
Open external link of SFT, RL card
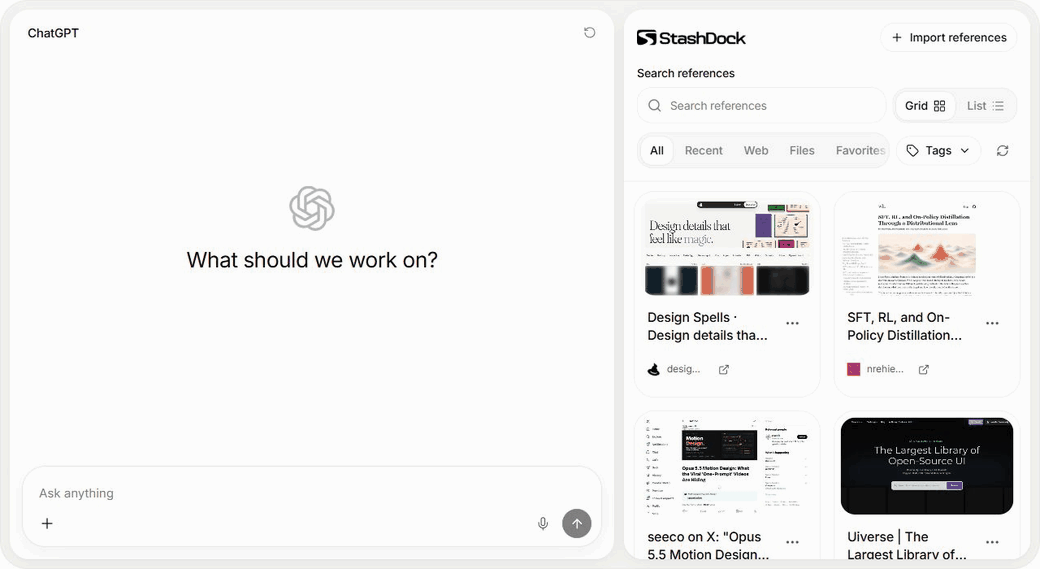923,369
